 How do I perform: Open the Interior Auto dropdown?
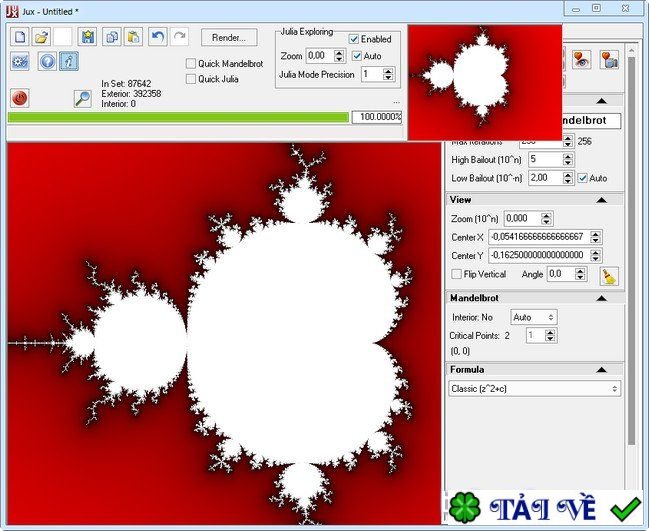pos(534,317)
